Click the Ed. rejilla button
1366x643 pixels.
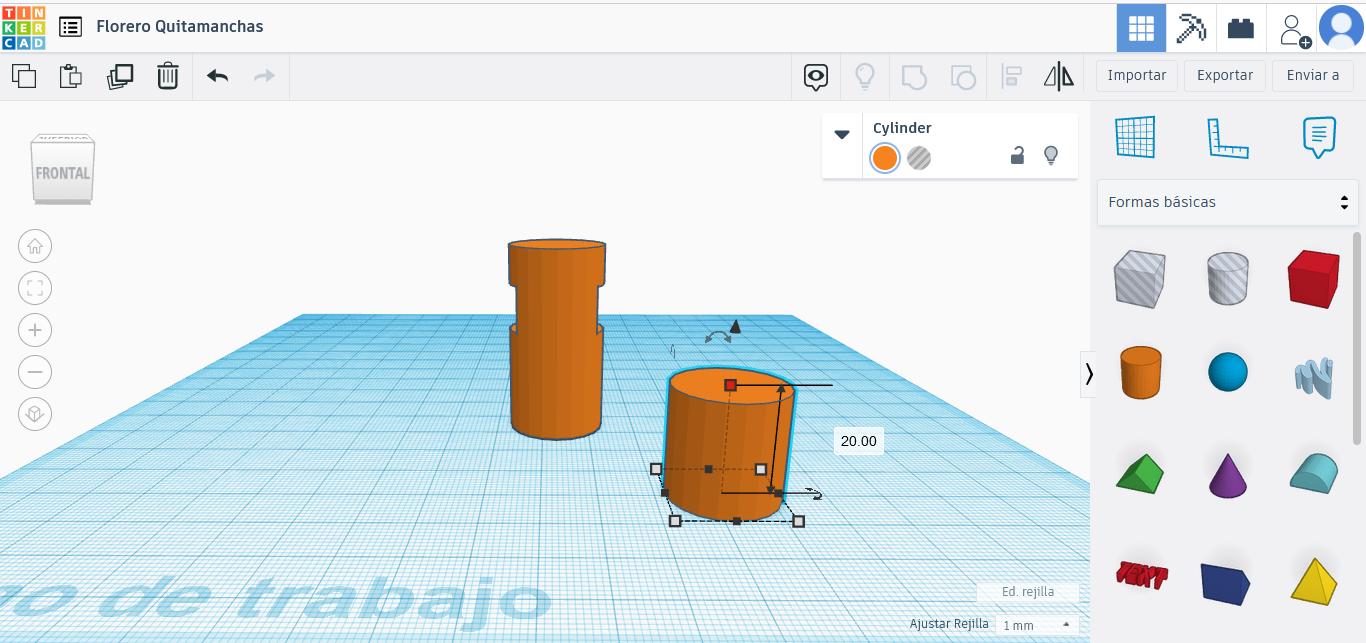(1028, 592)
